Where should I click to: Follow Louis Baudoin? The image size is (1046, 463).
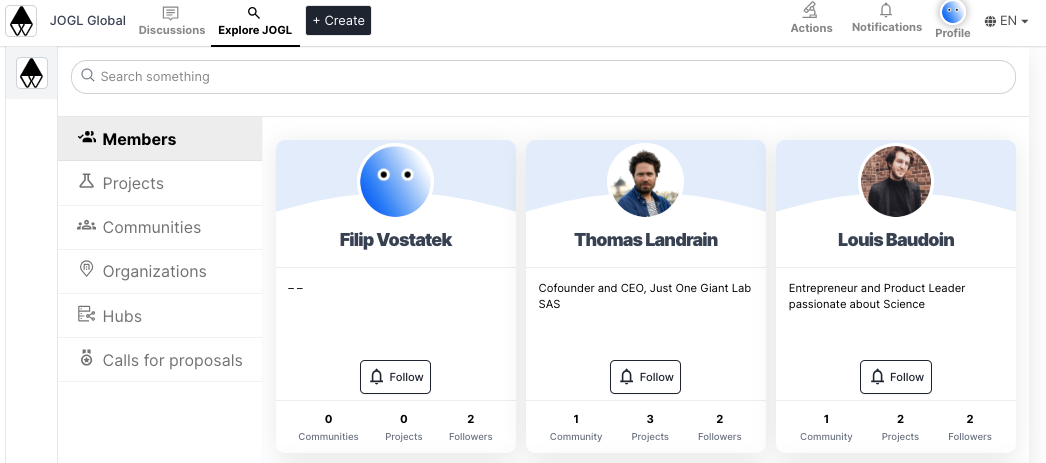click(x=896, y=377)
